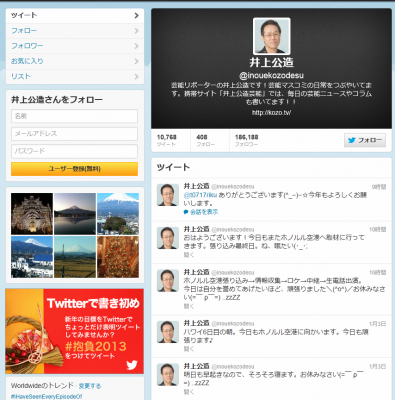
Task: Open snowy Fuji above town thumbnail
Action: (x=118, y=214)
